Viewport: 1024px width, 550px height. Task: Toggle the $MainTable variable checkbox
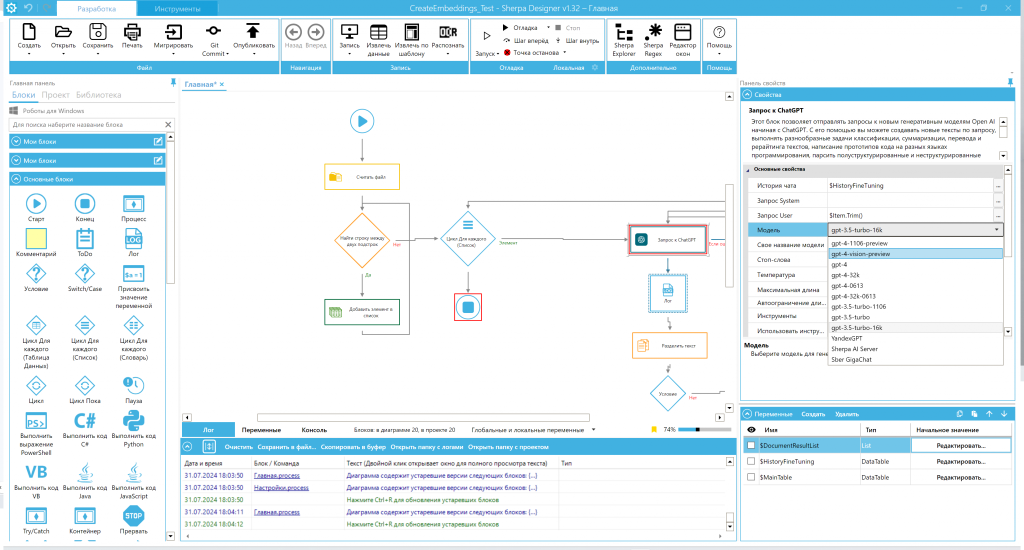click(751, 477)
